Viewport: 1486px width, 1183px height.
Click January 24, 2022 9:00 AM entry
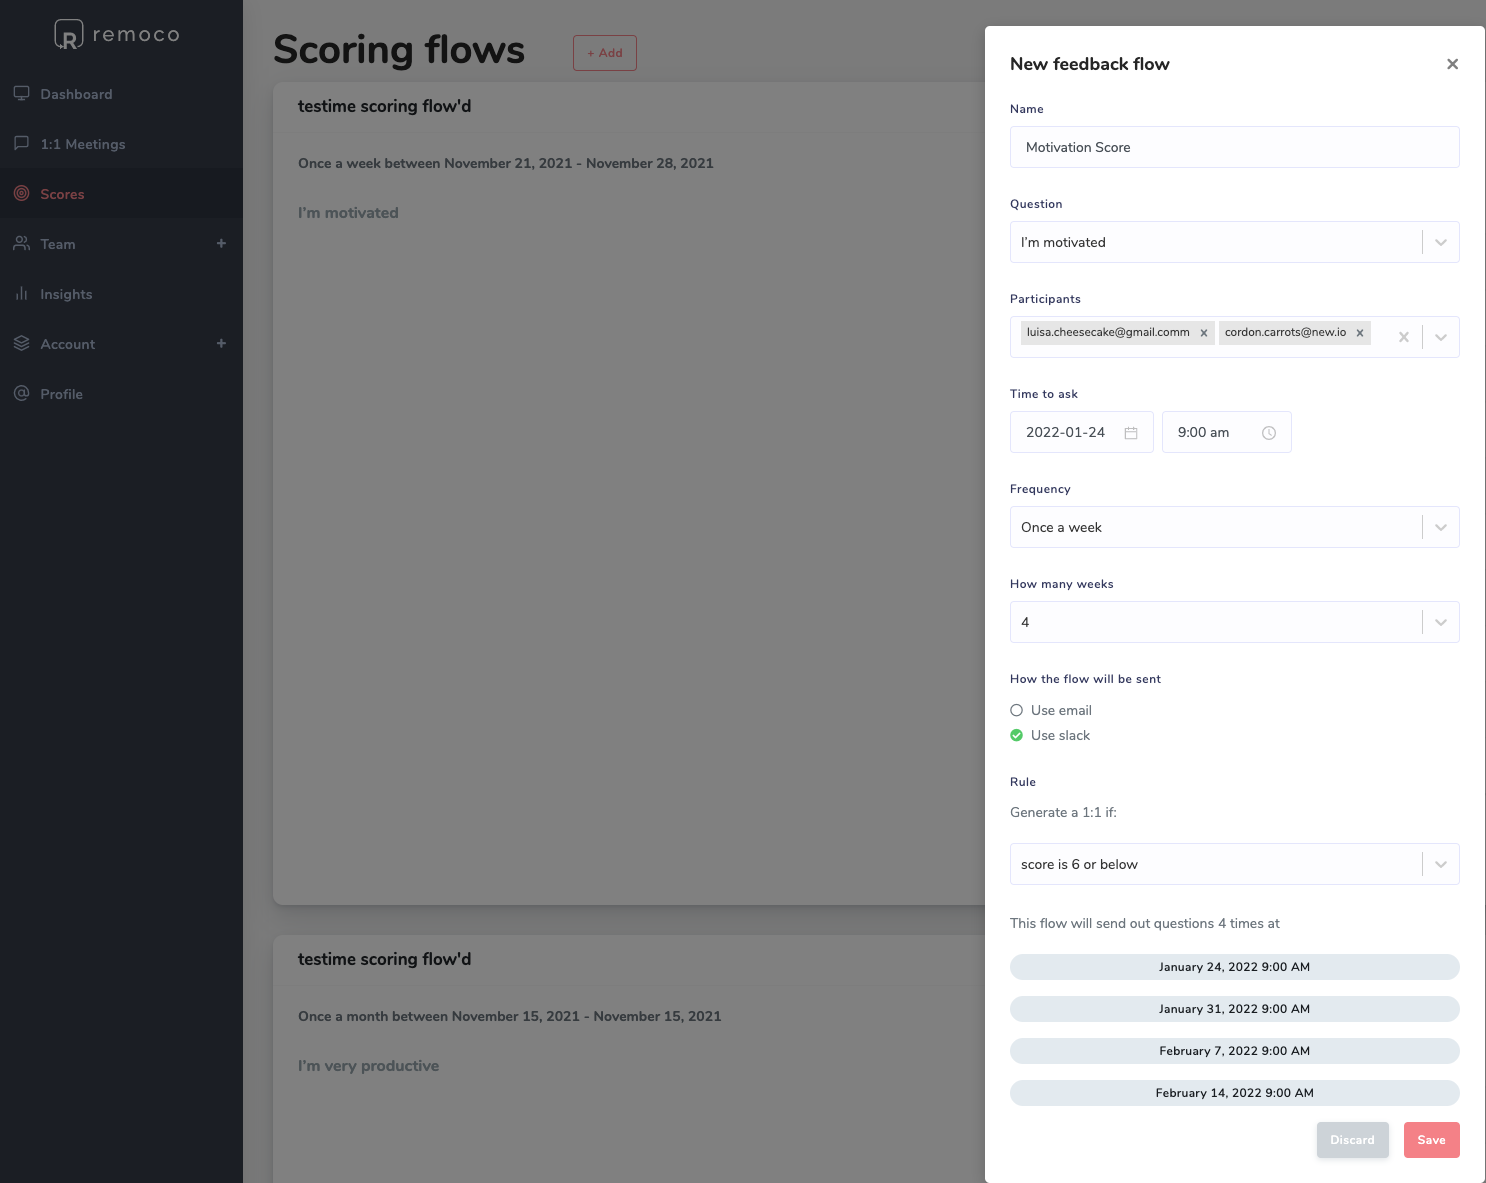[x=1234, y=967]
